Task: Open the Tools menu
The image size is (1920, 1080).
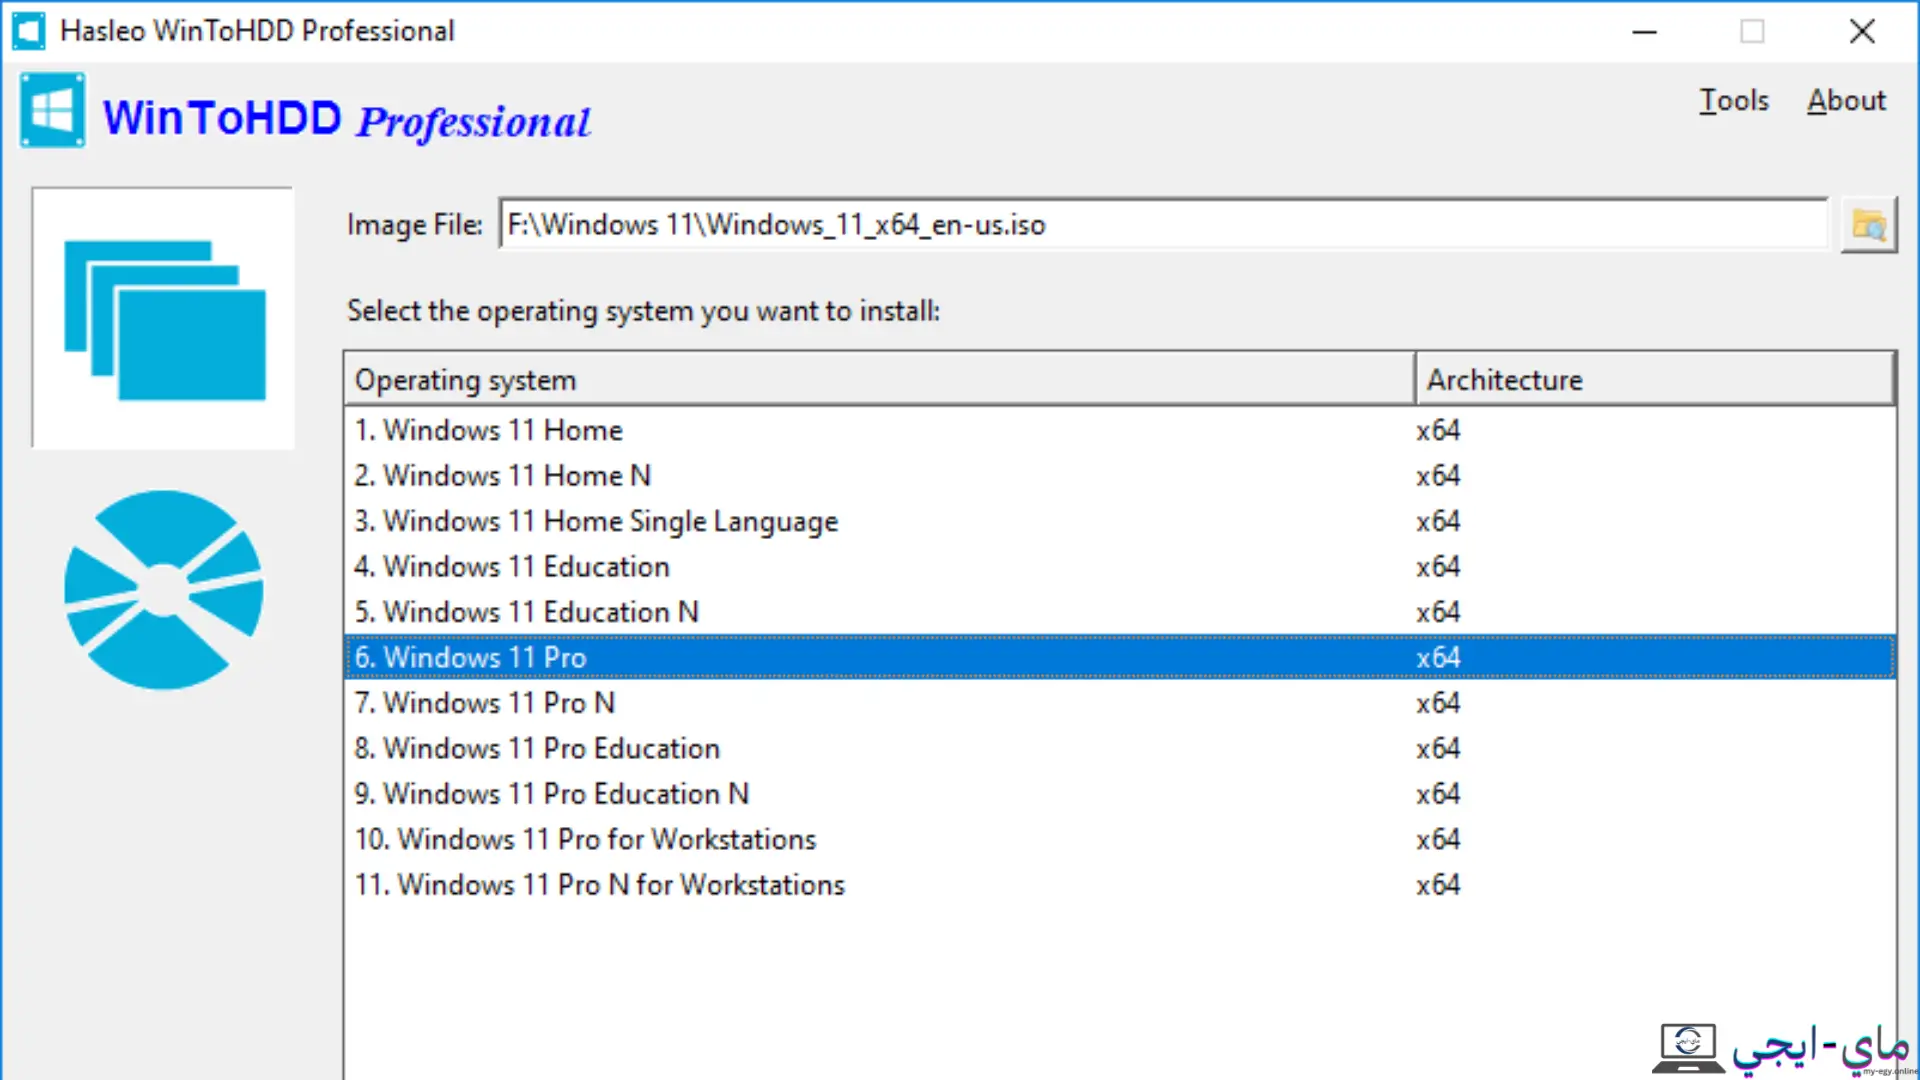Action: 1734,100
